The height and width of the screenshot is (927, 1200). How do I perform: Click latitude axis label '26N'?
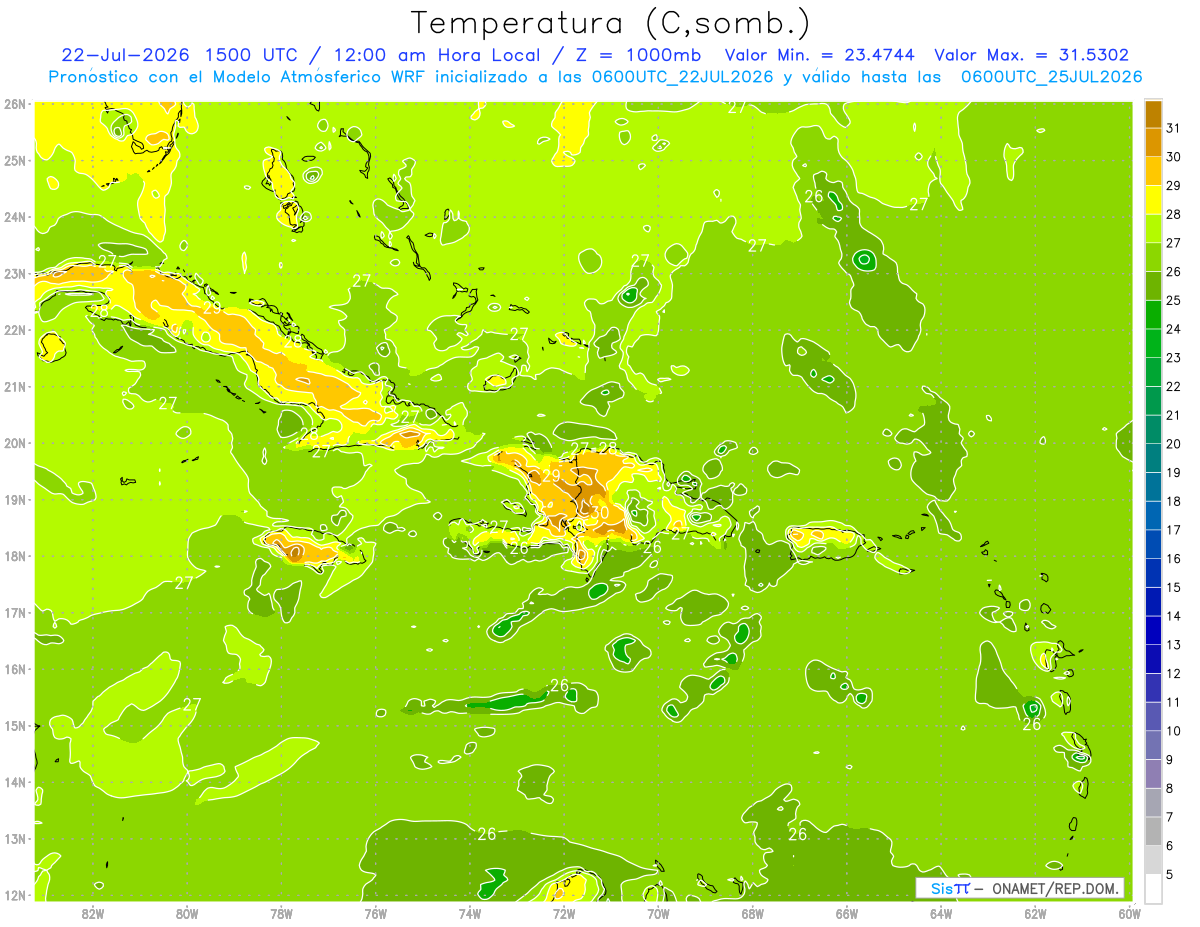pyautogui.click(x=14, y=103)
